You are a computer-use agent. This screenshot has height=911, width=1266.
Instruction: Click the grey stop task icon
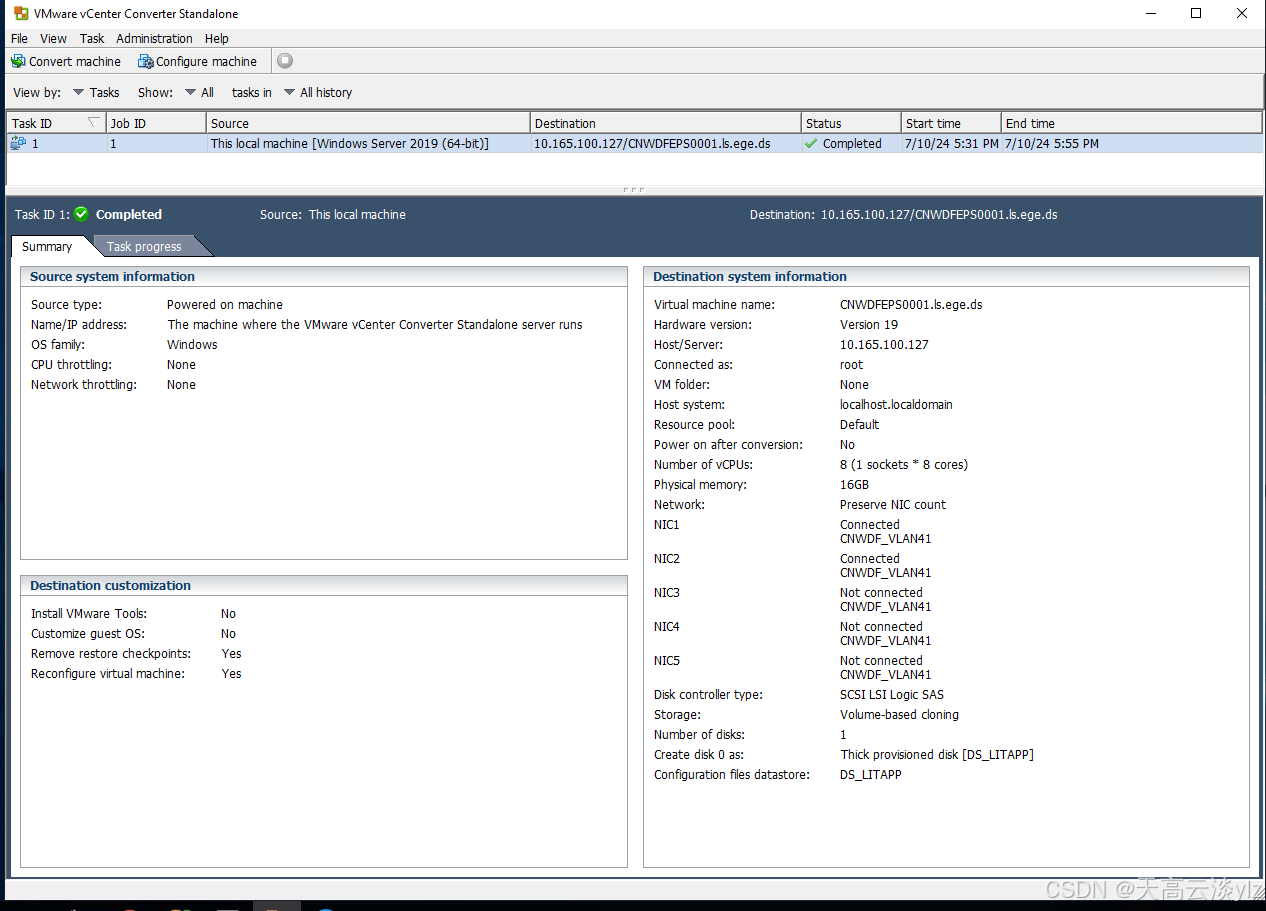point(285,61)
